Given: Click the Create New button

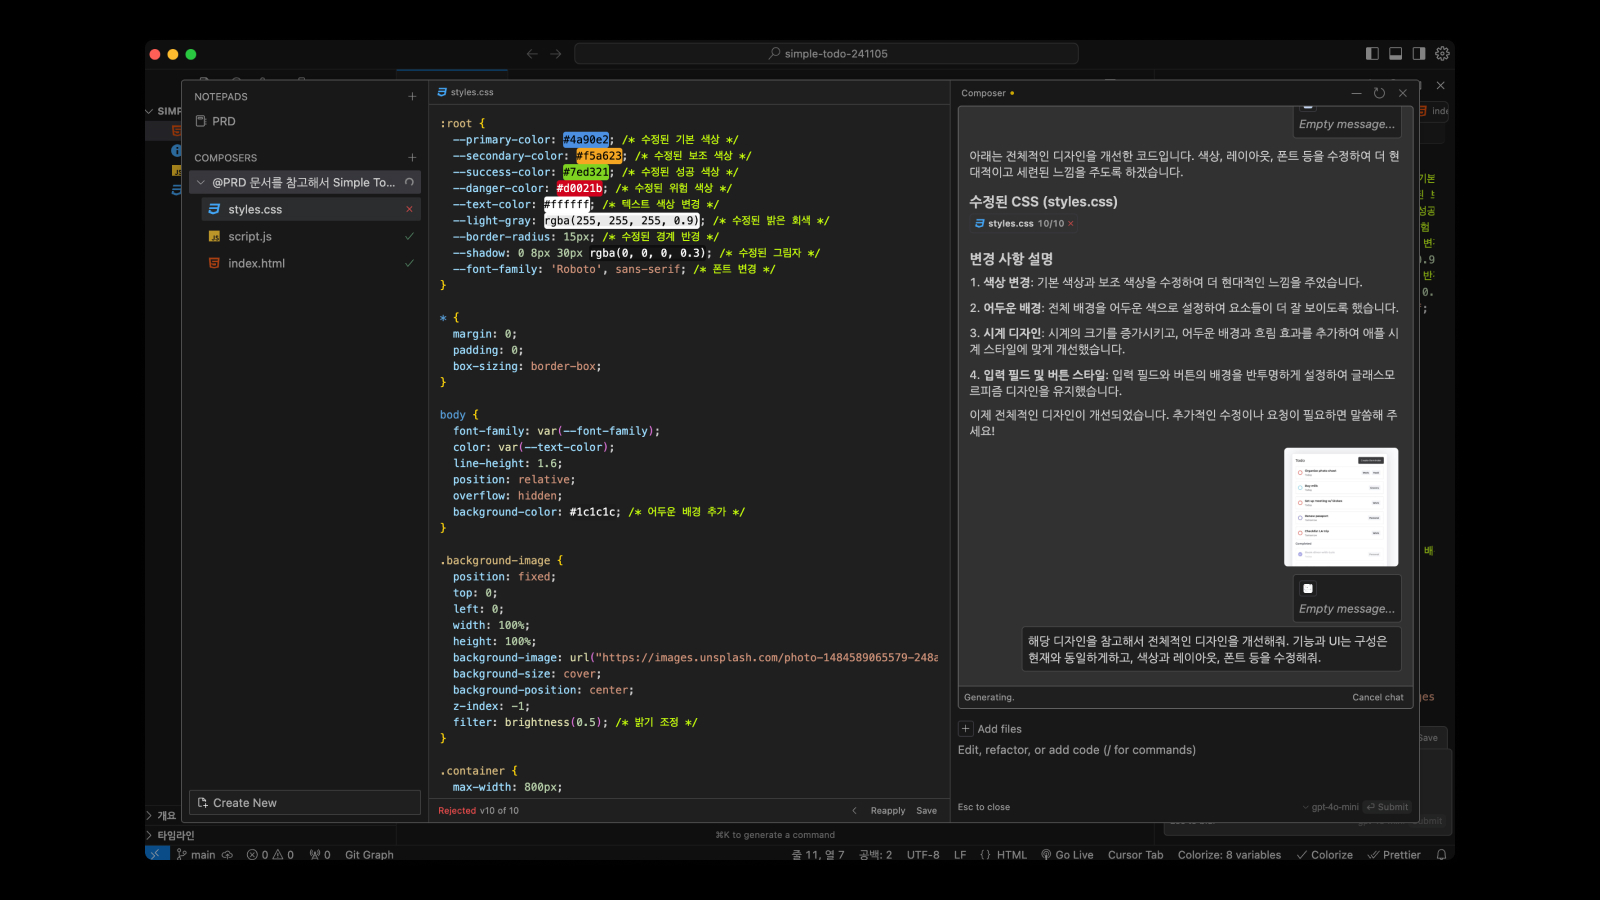Looking at the screenshot, I should [305, 803].
